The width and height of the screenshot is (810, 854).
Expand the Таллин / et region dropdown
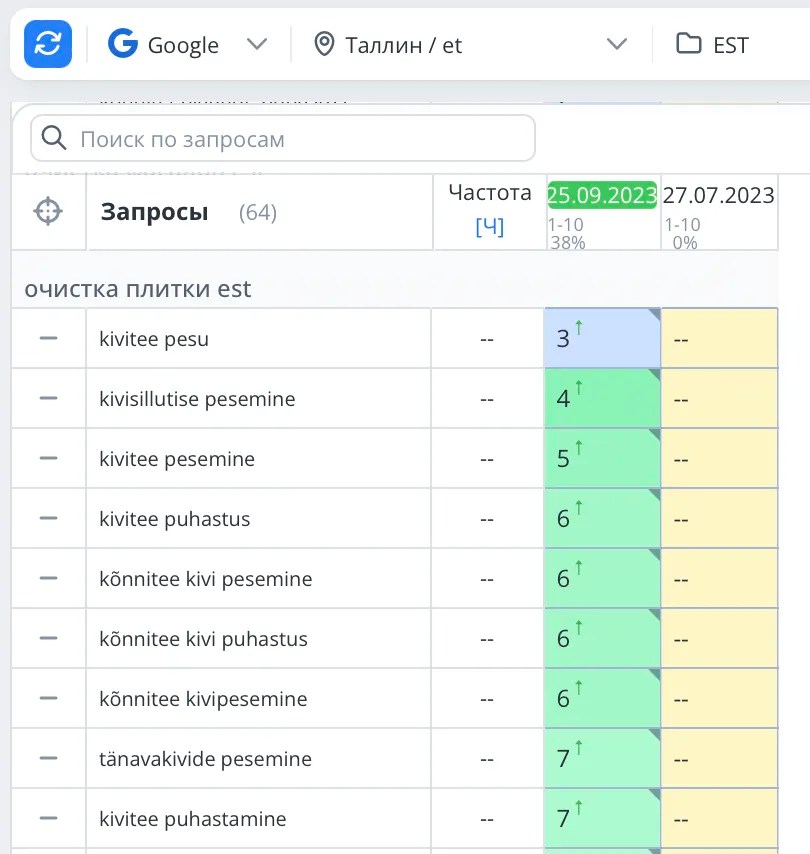[x=617, y=44]
